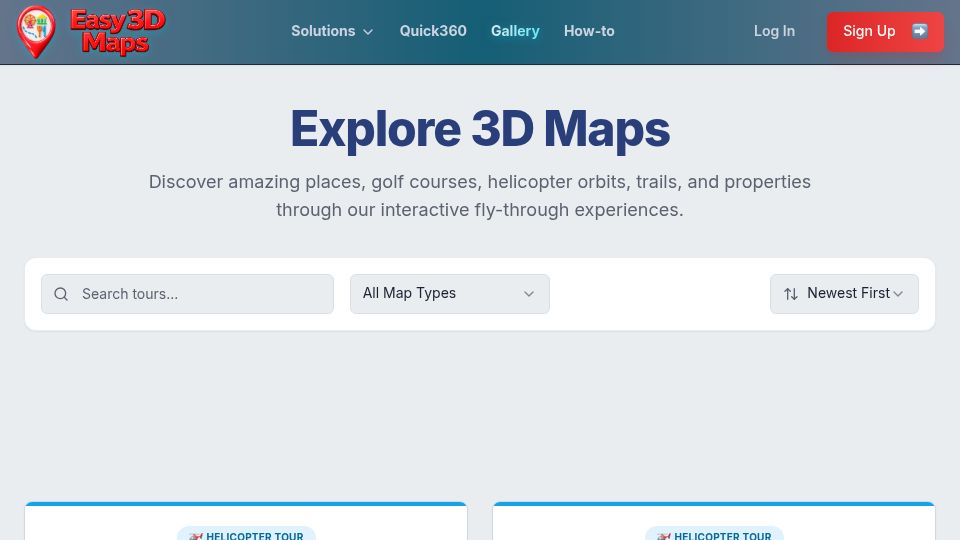The width and height of the screenshot is (960, 540).
Task: Click the arrow icon inside Sign Up
Action: (920, 31)
